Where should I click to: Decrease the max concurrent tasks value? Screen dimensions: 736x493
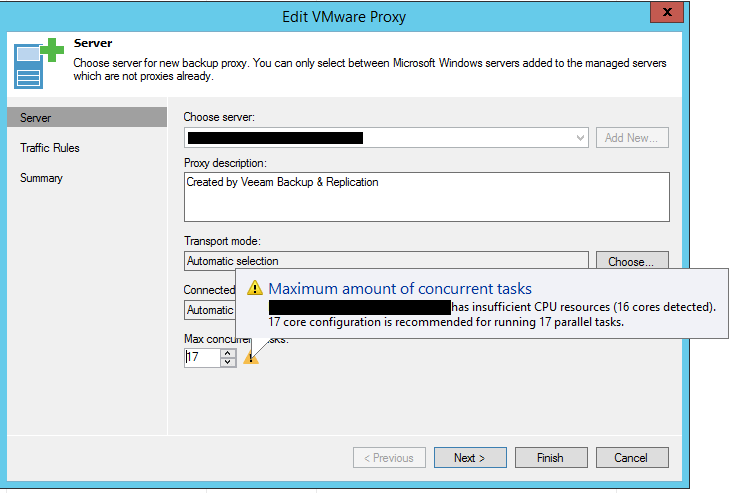pos(228,362)
